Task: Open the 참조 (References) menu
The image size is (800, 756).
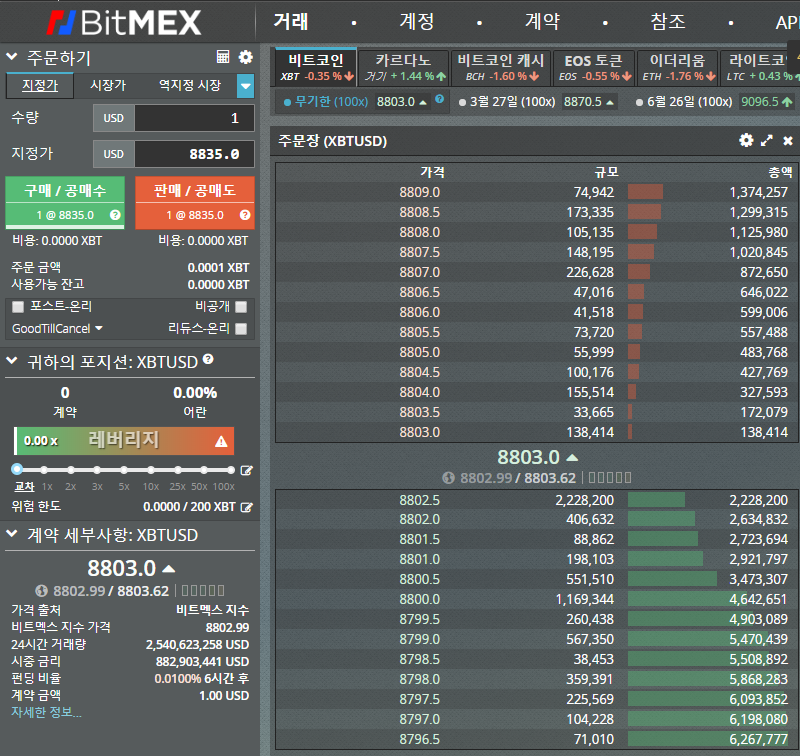Action: tap(668, 21)
